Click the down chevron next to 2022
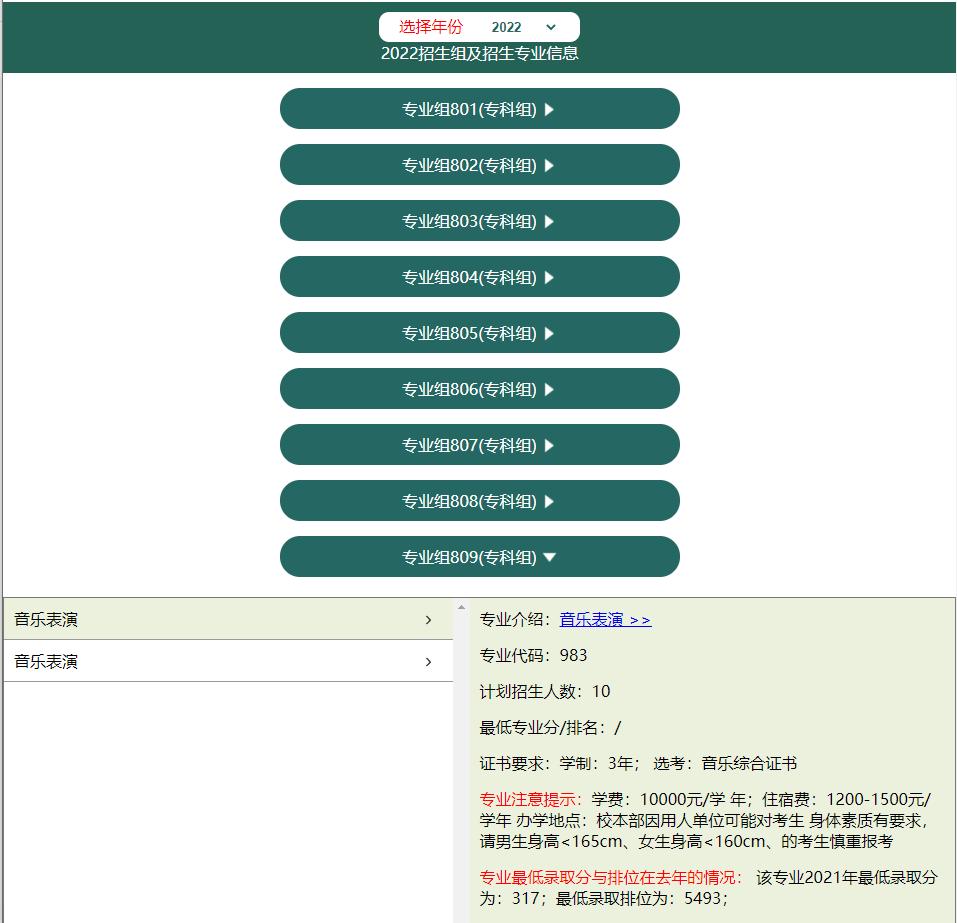The image size is (957, 923). coord(551,27)
